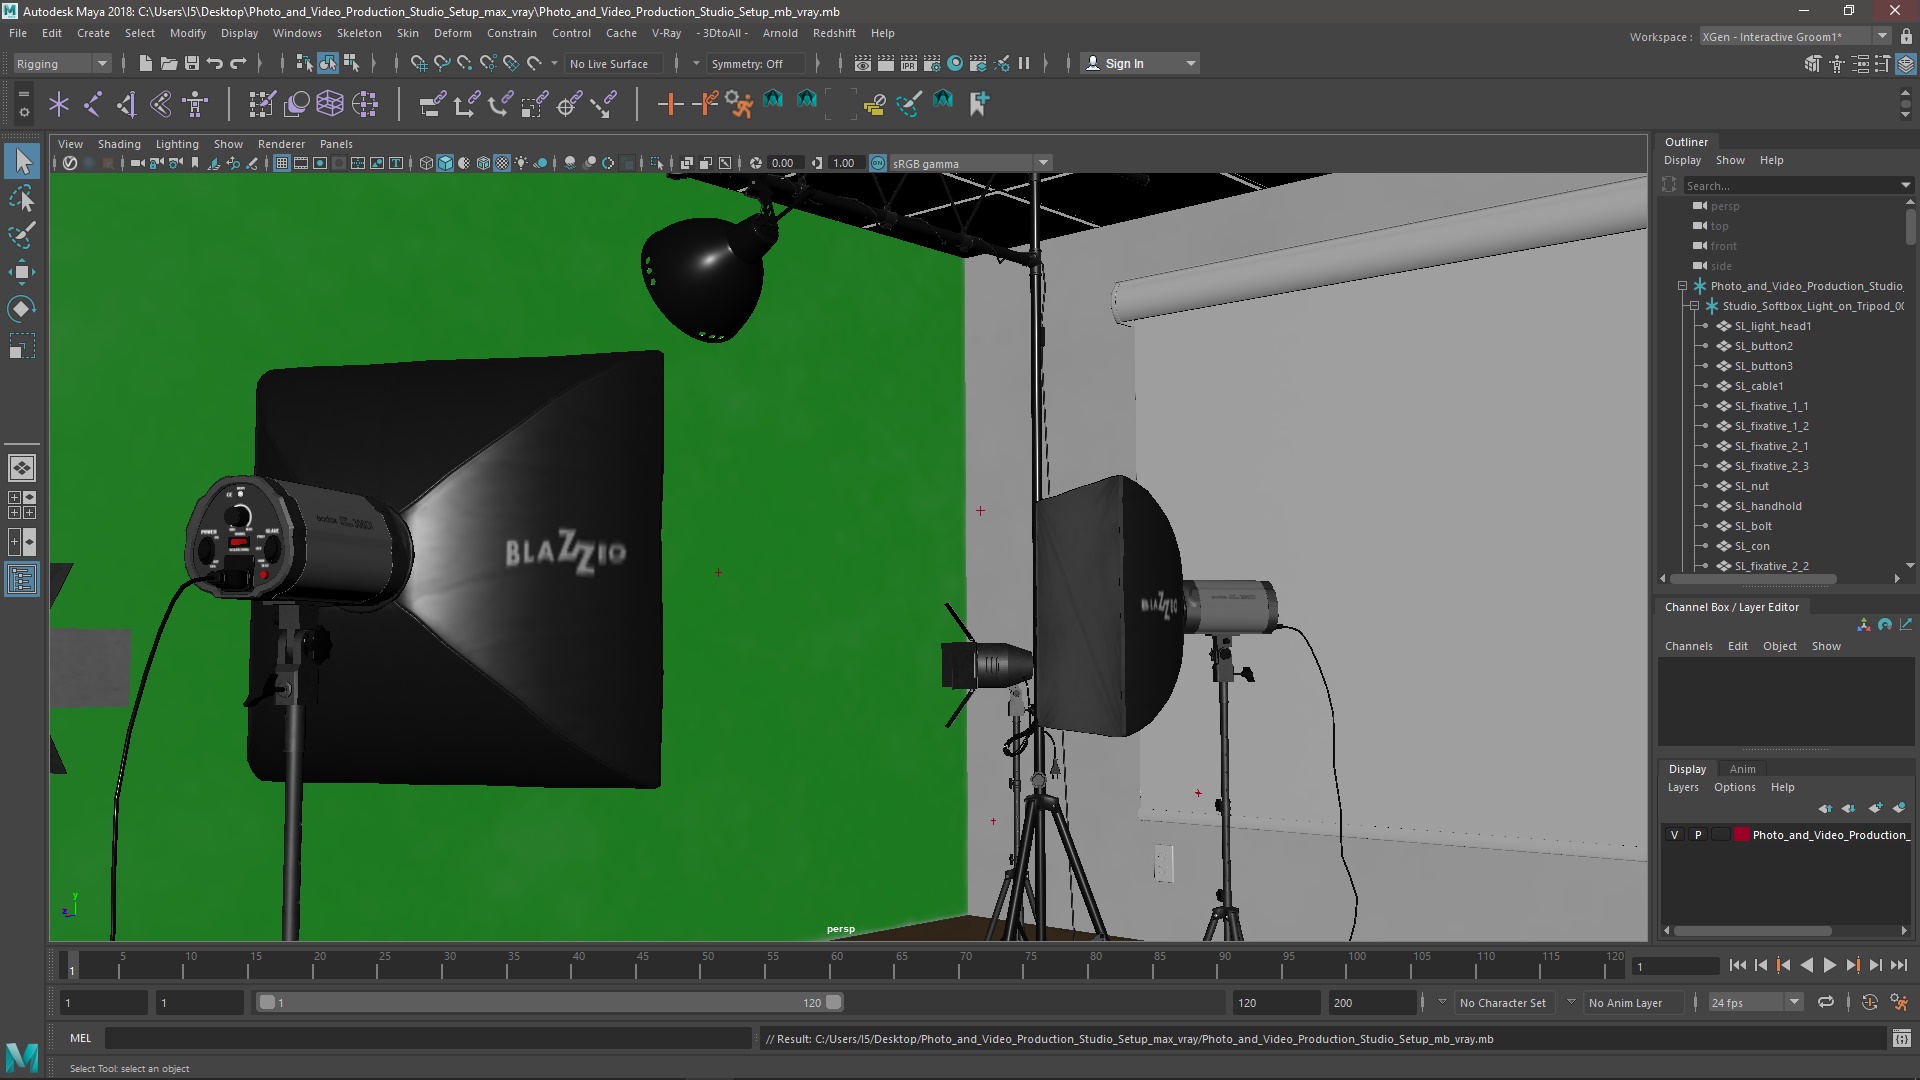The image size is (1920, 1080).
Task: Open the Windows menu
Action: [297, 33]
